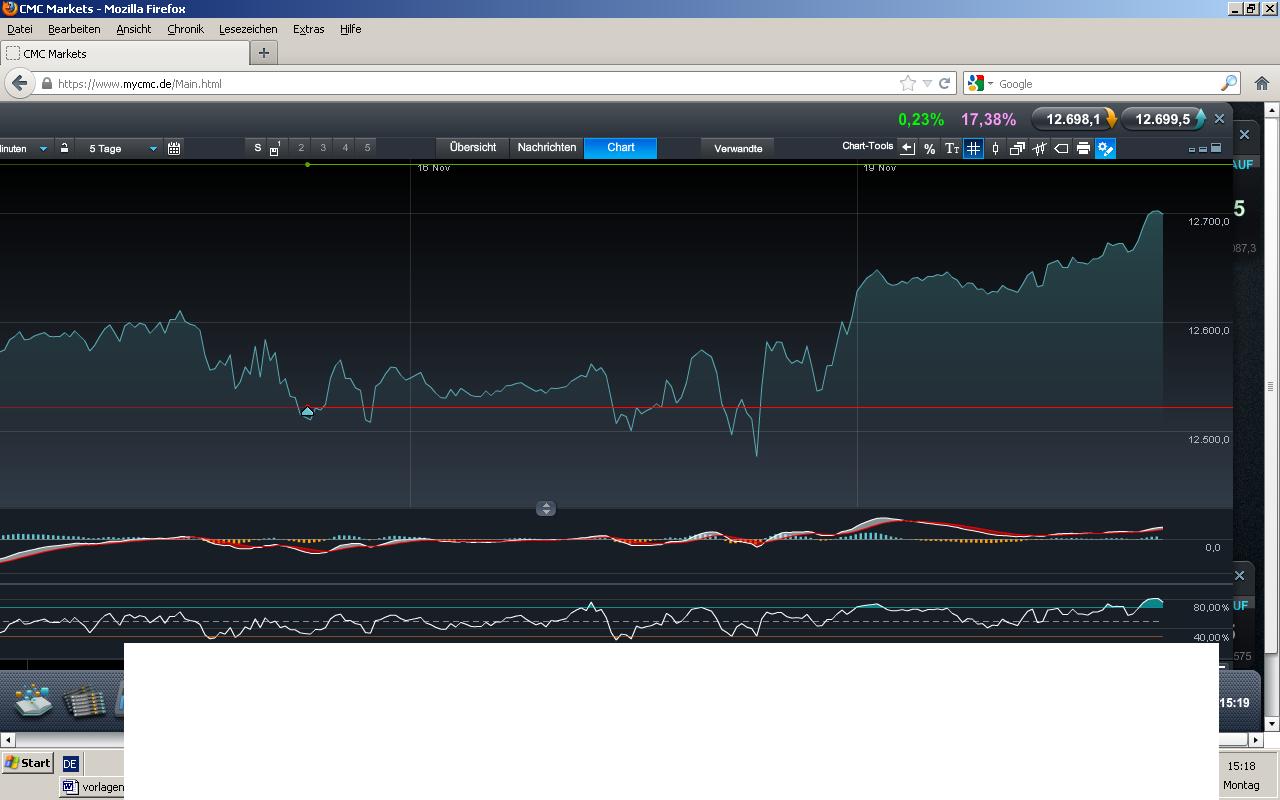Image resolution: width=1280 pixels, height=800 pixels.
Task: Click the blue trade marker on the chart
Action: (308, 411)
